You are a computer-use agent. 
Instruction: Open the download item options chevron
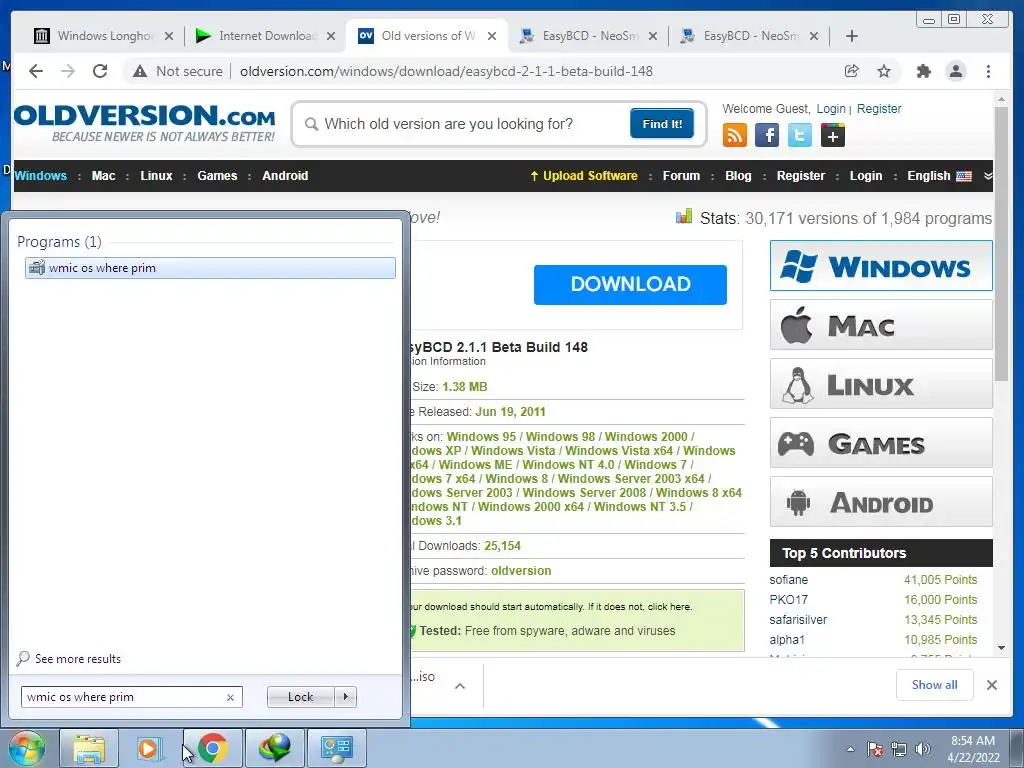(x=460, y=686)
